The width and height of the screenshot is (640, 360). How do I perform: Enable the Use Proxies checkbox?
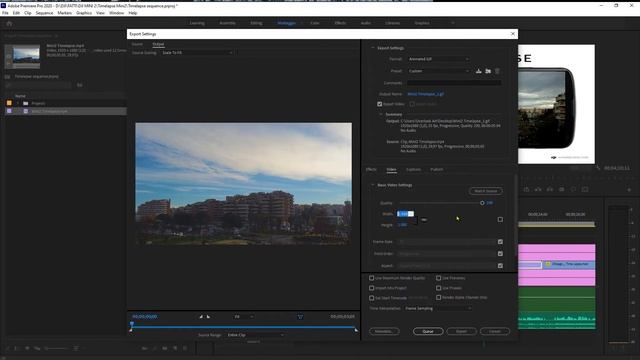click(x=438, y=288)
